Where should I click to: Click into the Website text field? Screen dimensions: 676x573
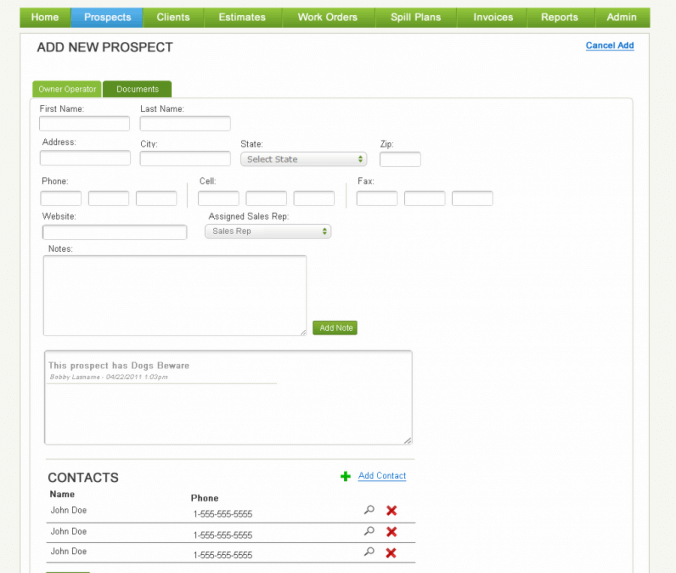[x=114, y=232]
